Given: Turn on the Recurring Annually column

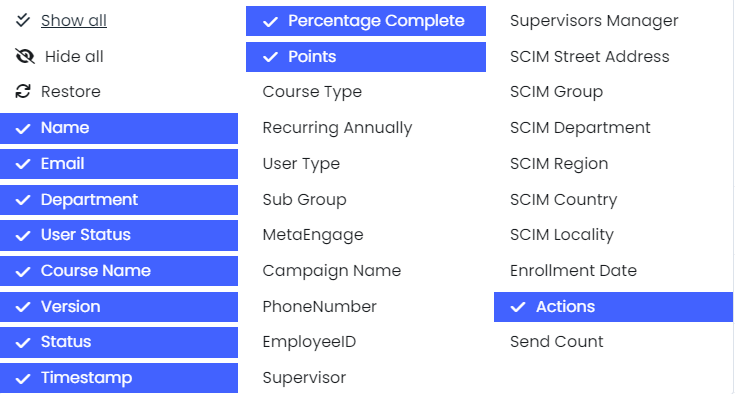Looking at the screenshot, I should tap(366, 128).
